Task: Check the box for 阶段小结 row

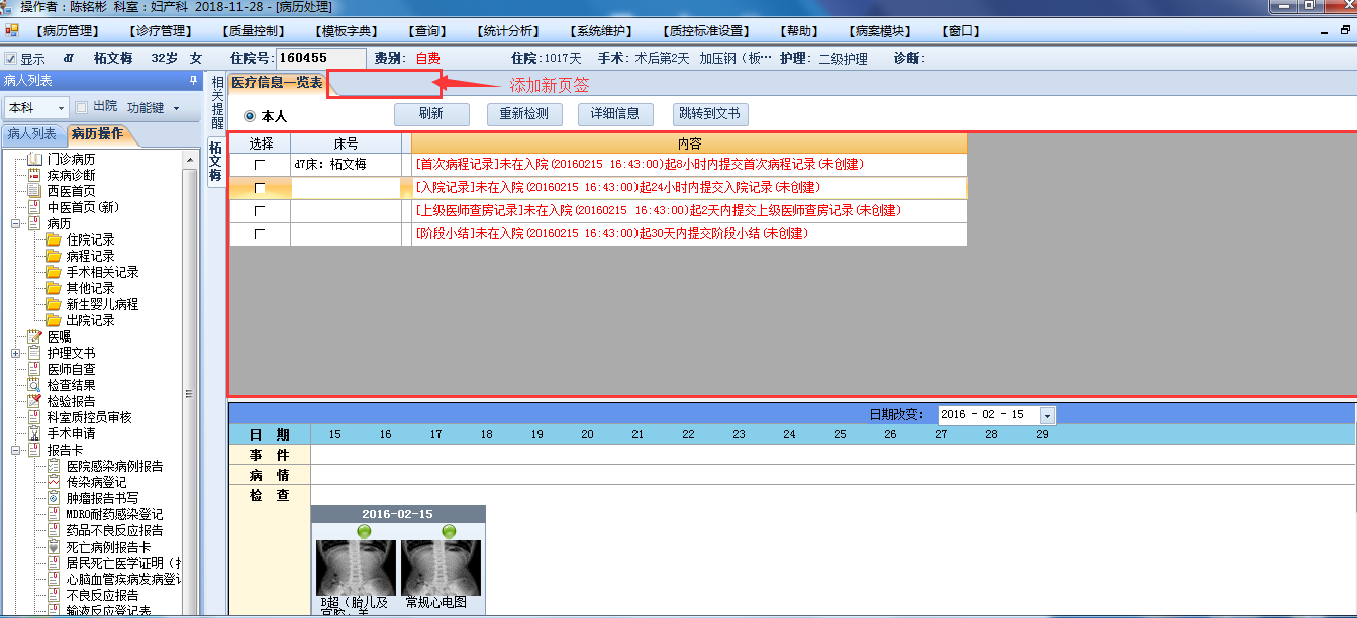Action: [260, 234]
